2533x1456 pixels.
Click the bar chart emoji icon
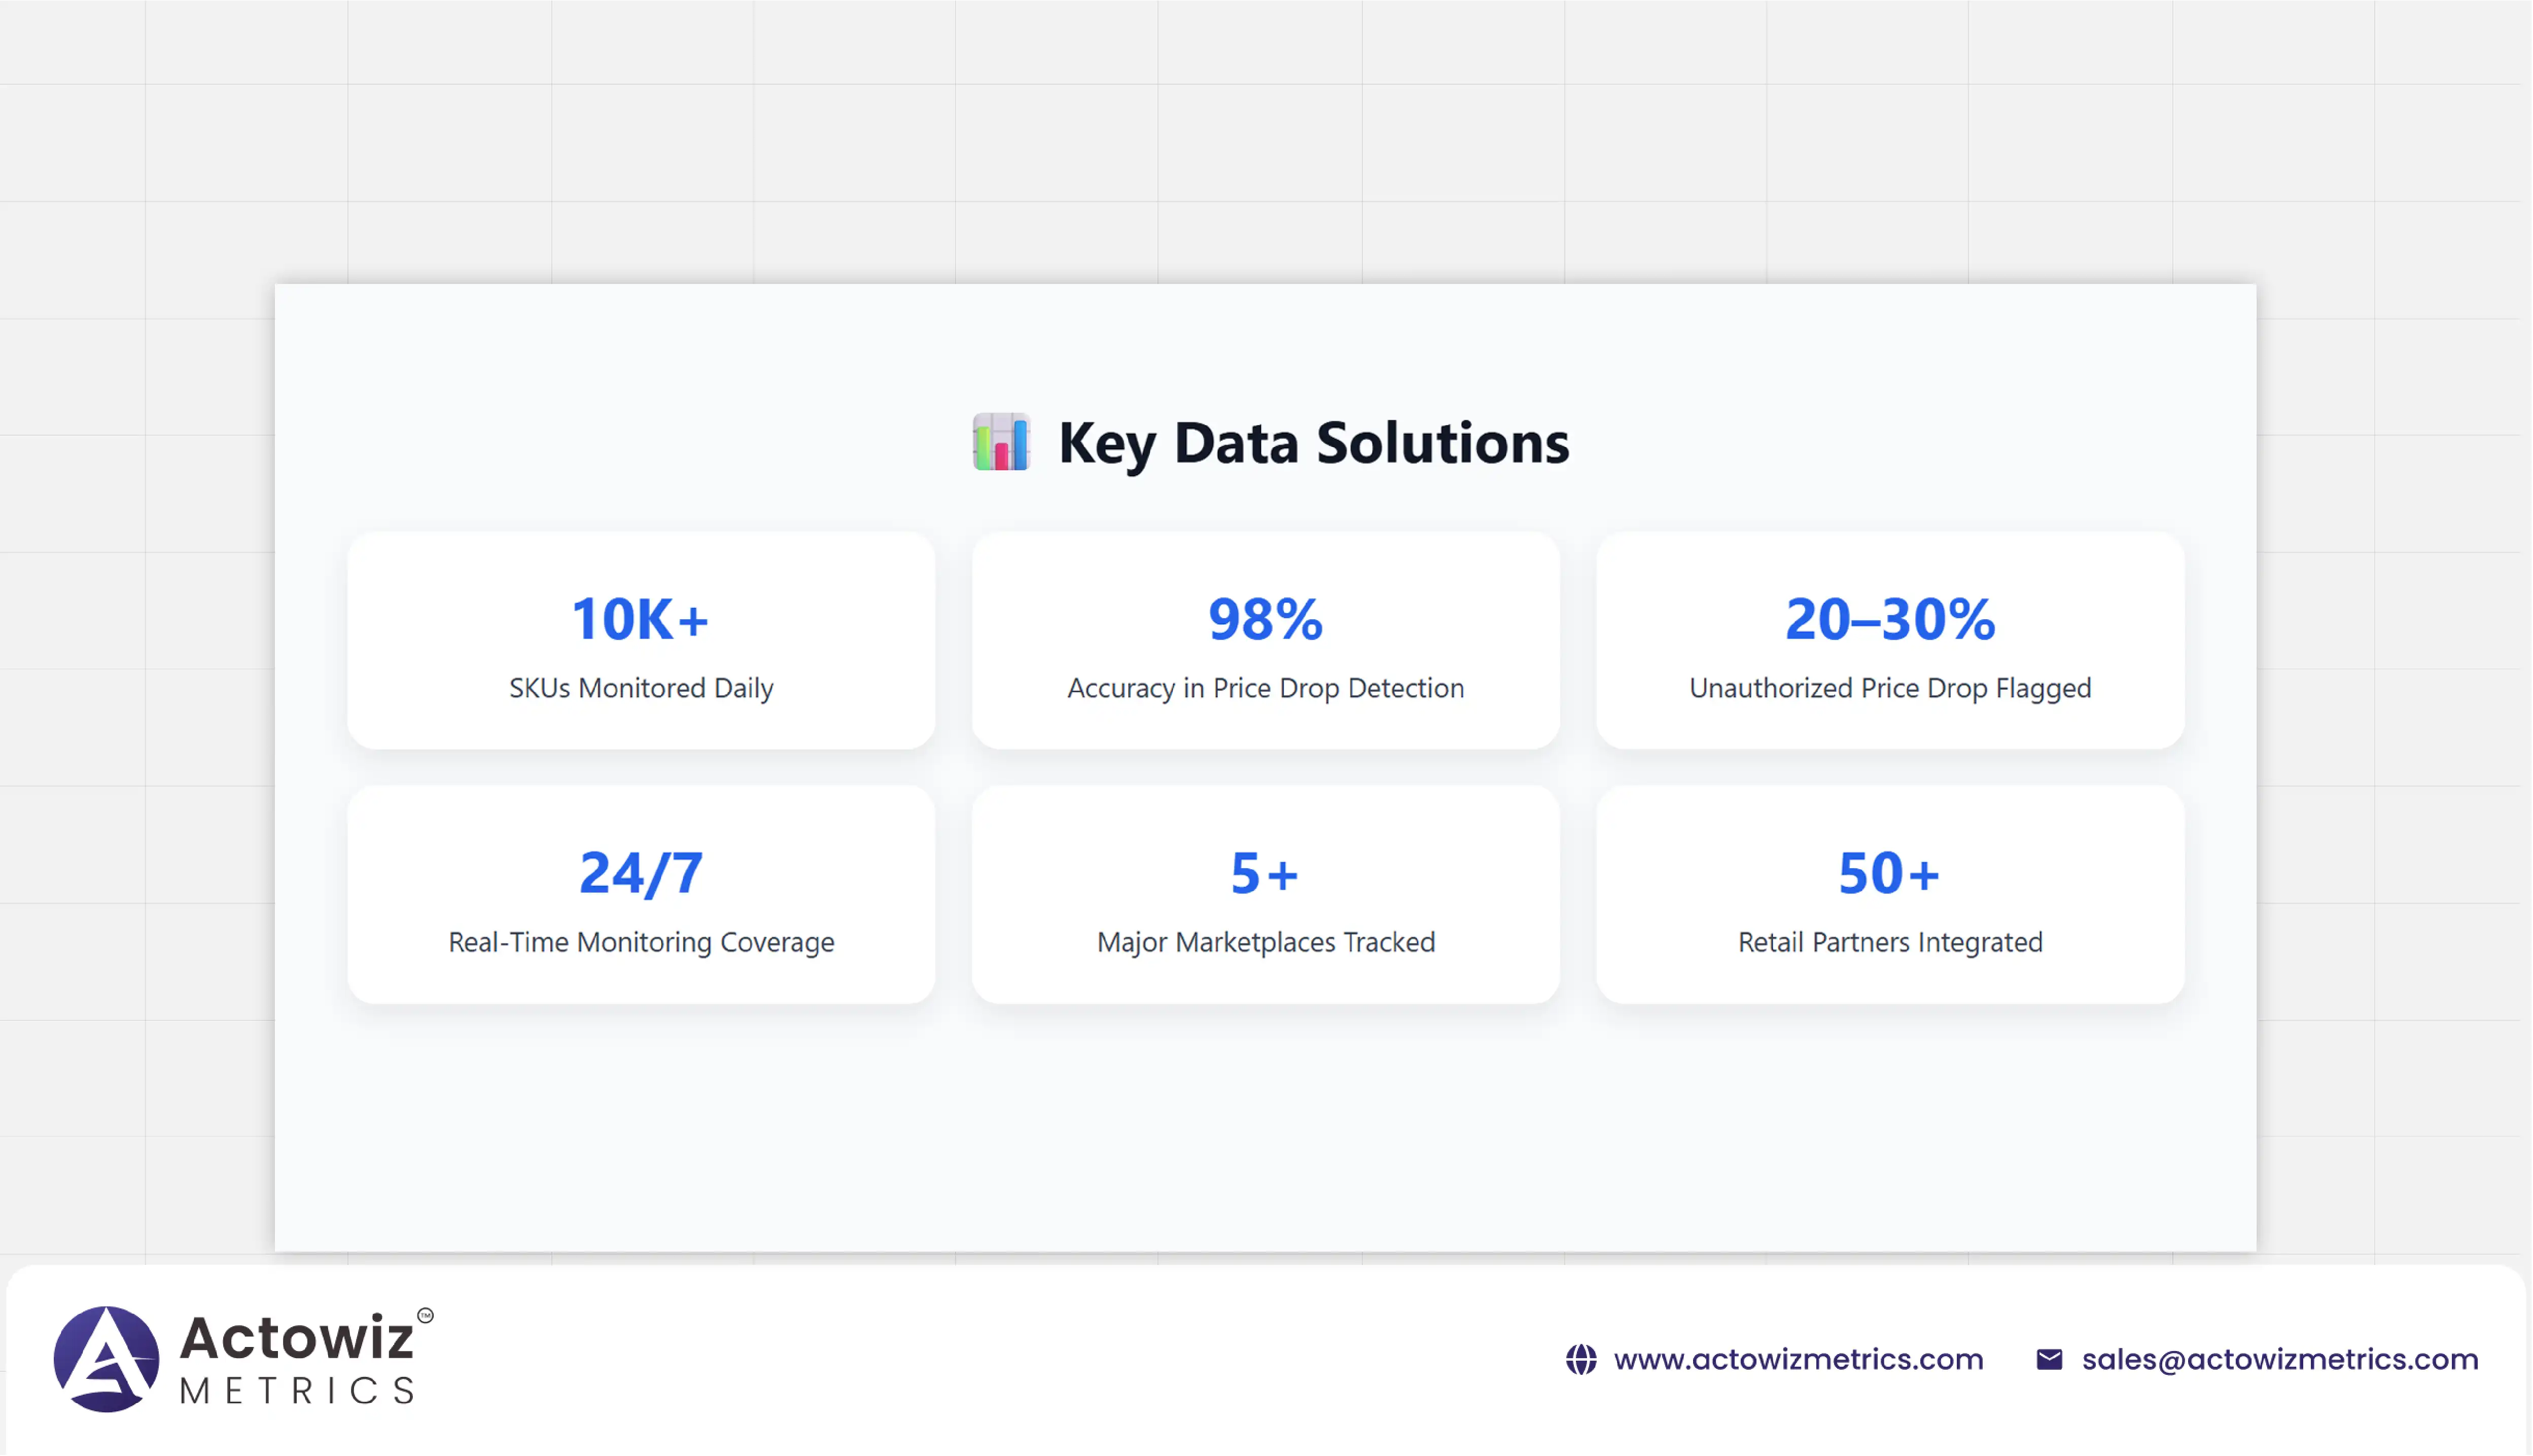(1001, 442)
